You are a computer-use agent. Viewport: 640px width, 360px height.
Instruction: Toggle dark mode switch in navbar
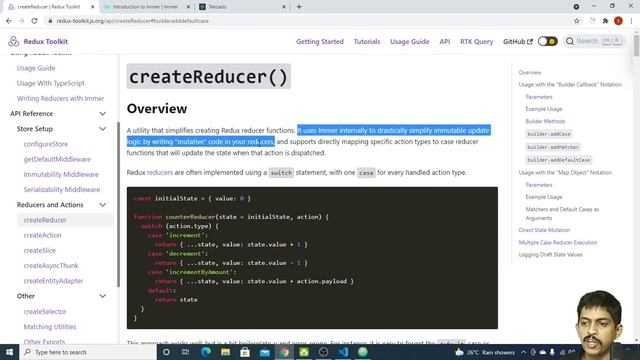(x=547, y=41)
